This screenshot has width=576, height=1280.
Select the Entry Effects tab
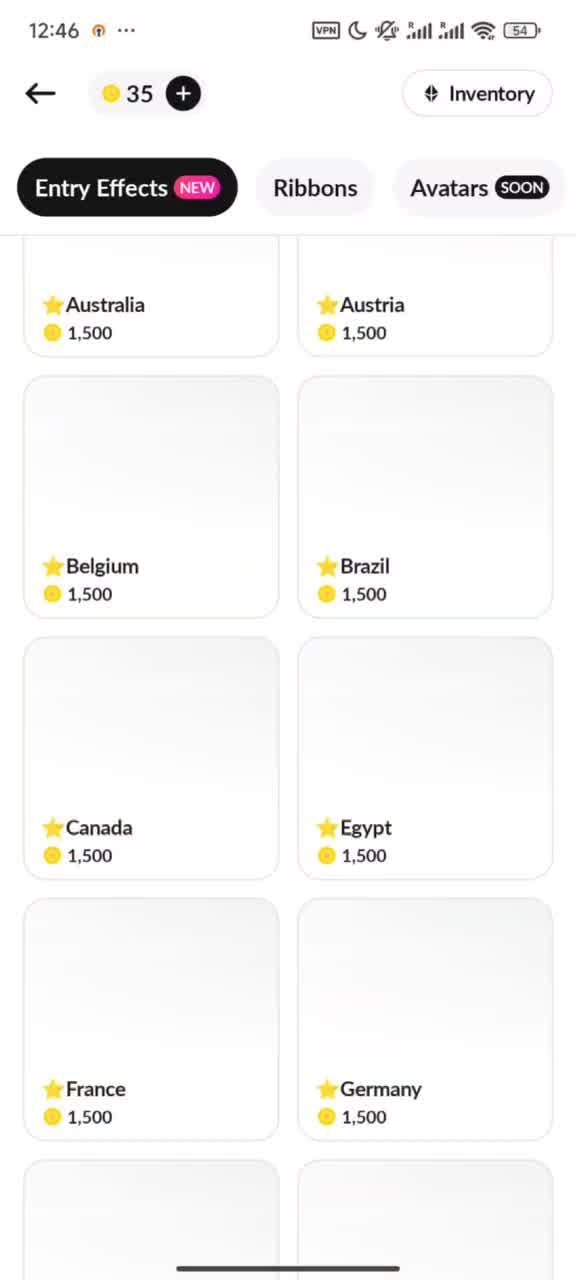coord(127,188)
